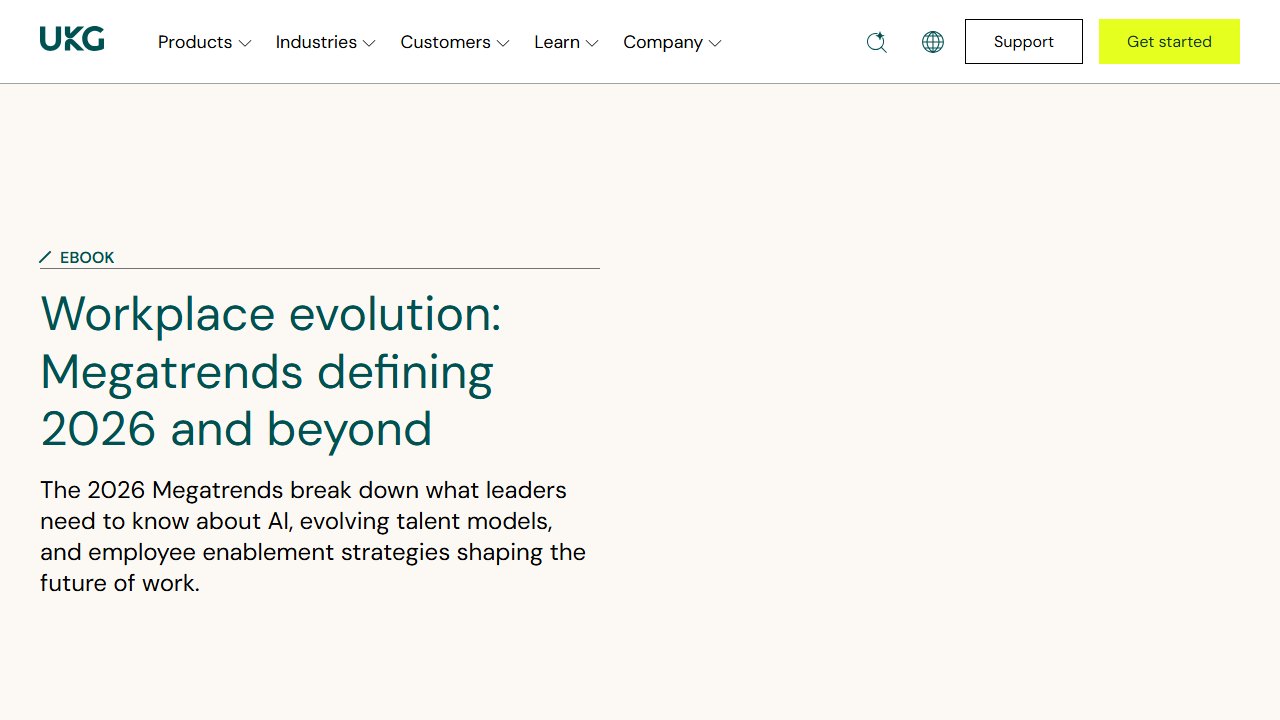Expand the Company dropdown menu

[672, 42]
